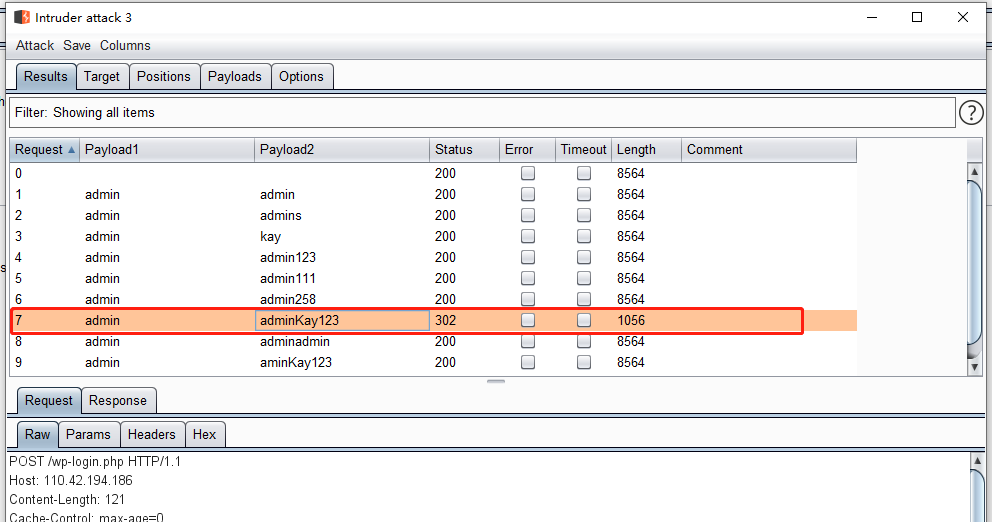Click results table scrollbar up arrow
The image size is (992, 522).
point(974,171)
